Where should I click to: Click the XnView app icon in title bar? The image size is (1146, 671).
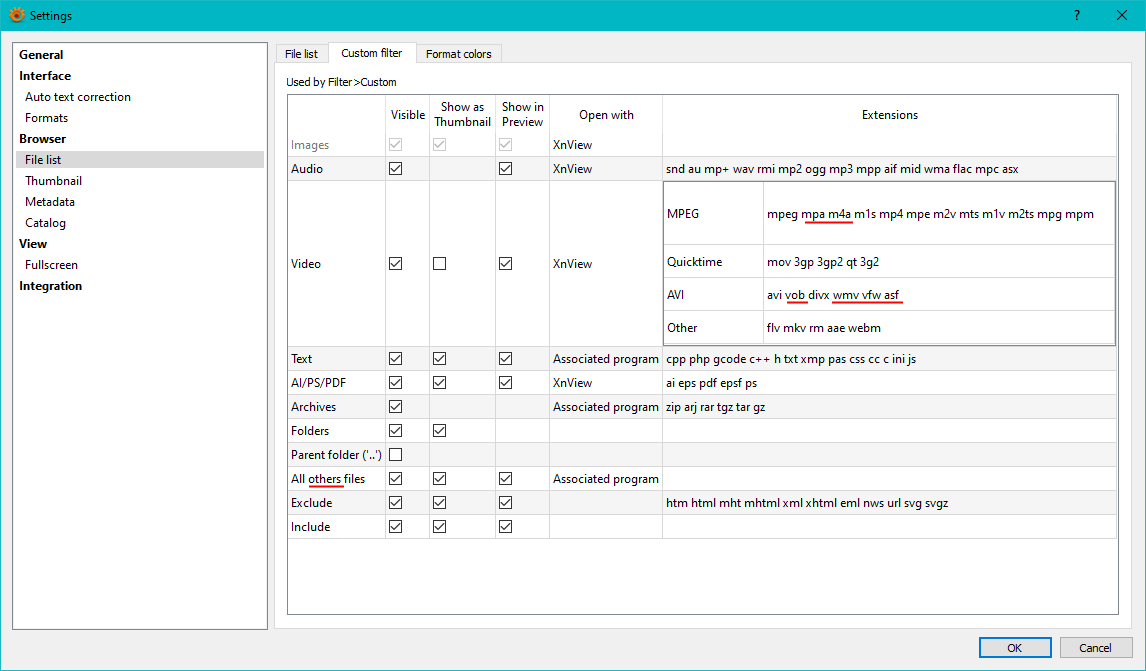[x=16, y=15]
